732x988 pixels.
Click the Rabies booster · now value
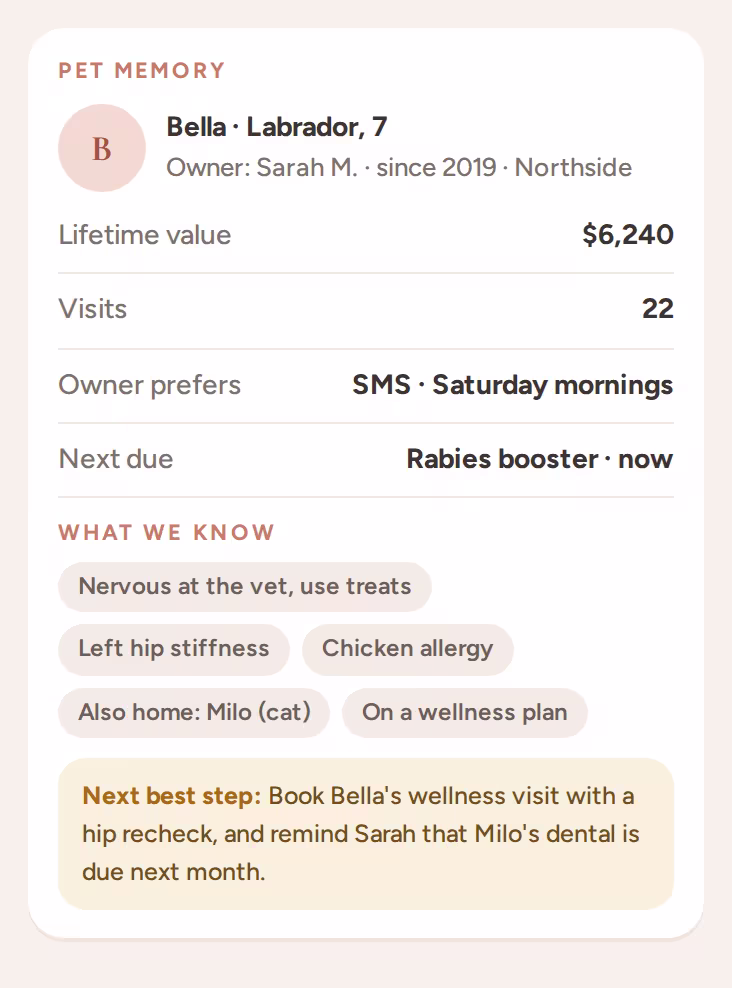coord(540,459)
